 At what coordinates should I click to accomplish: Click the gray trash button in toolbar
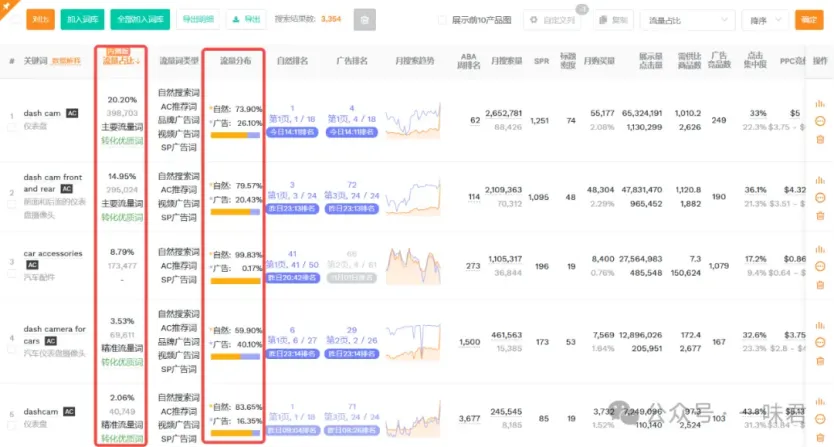[x=364, y=20]
